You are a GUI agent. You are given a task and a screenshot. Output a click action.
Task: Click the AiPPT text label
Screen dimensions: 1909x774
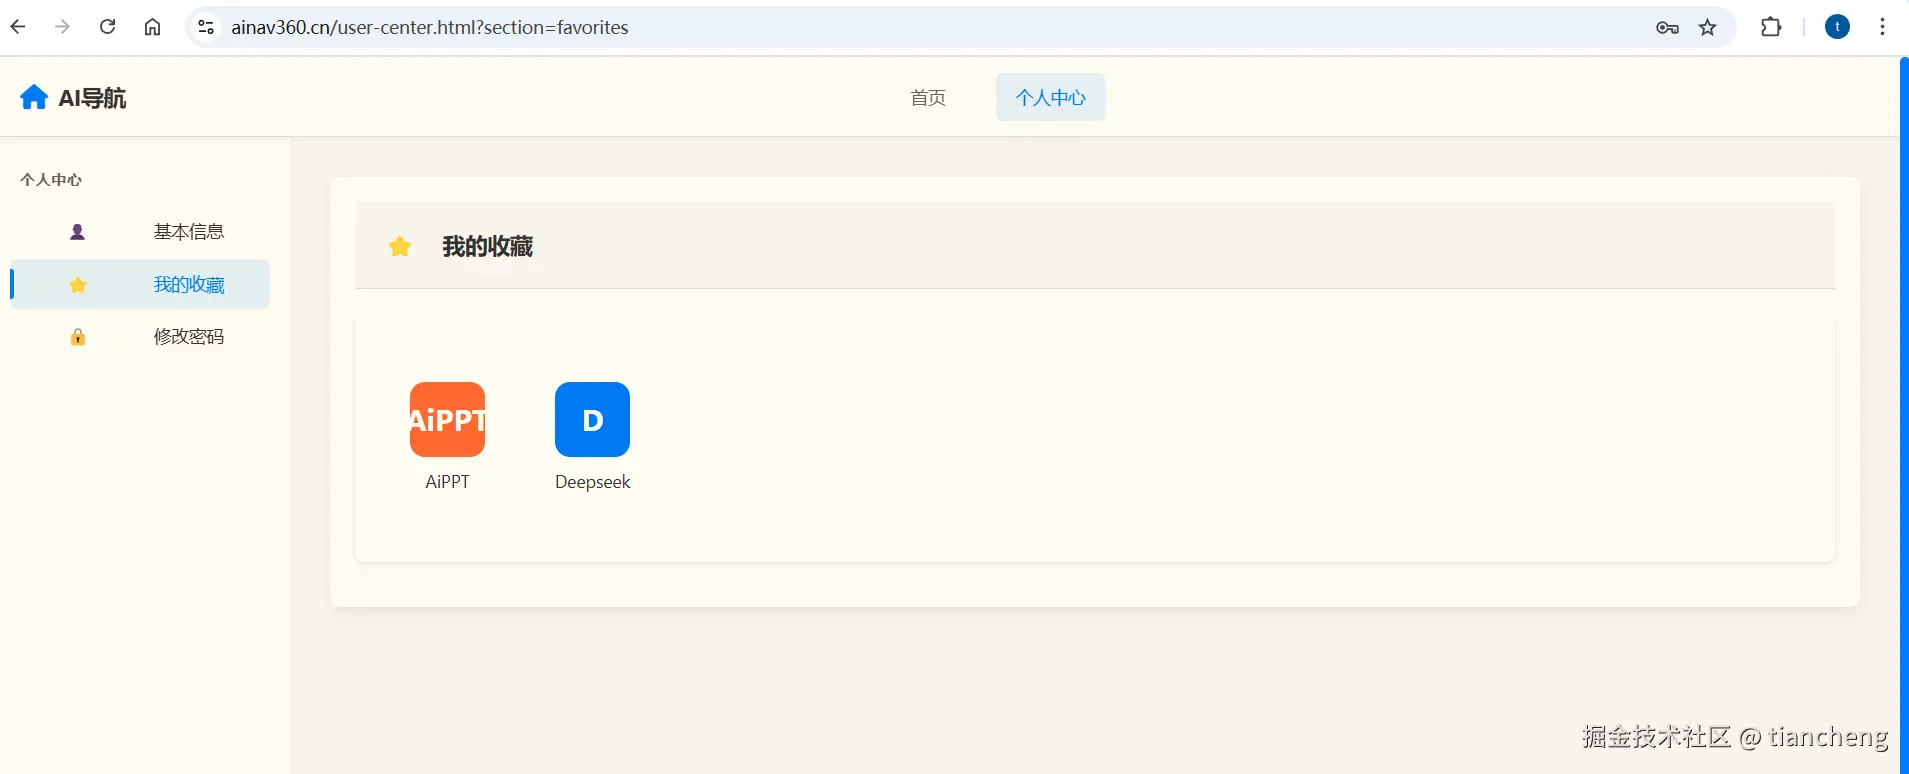(447, 482)
